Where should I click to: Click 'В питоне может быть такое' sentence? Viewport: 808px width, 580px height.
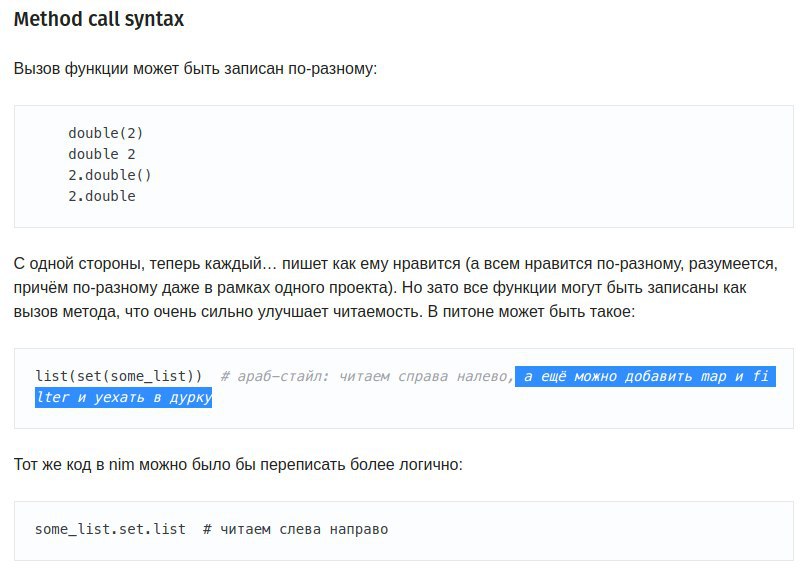531,312
